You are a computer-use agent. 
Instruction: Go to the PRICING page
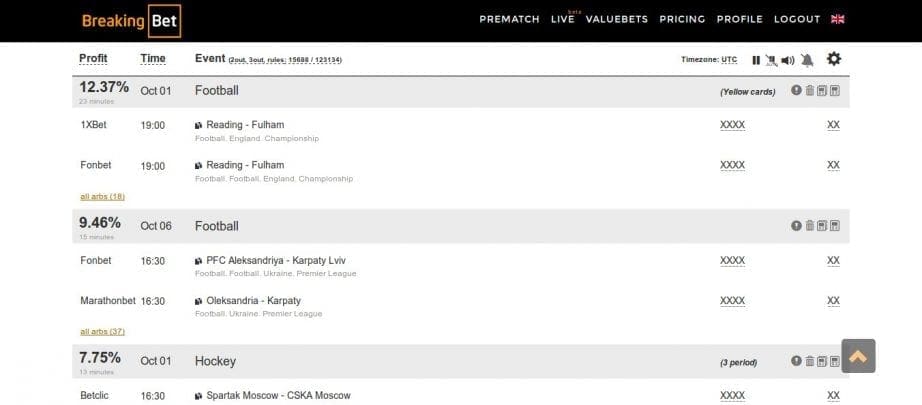point(682,19)
